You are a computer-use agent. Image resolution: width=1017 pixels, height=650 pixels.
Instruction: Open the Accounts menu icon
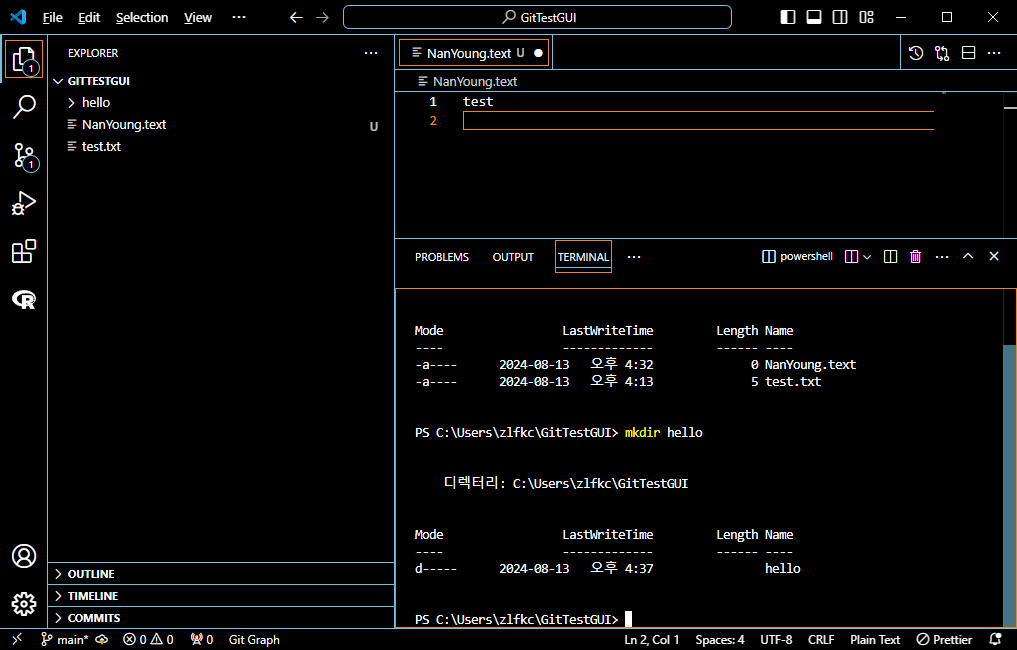point(24,556)
